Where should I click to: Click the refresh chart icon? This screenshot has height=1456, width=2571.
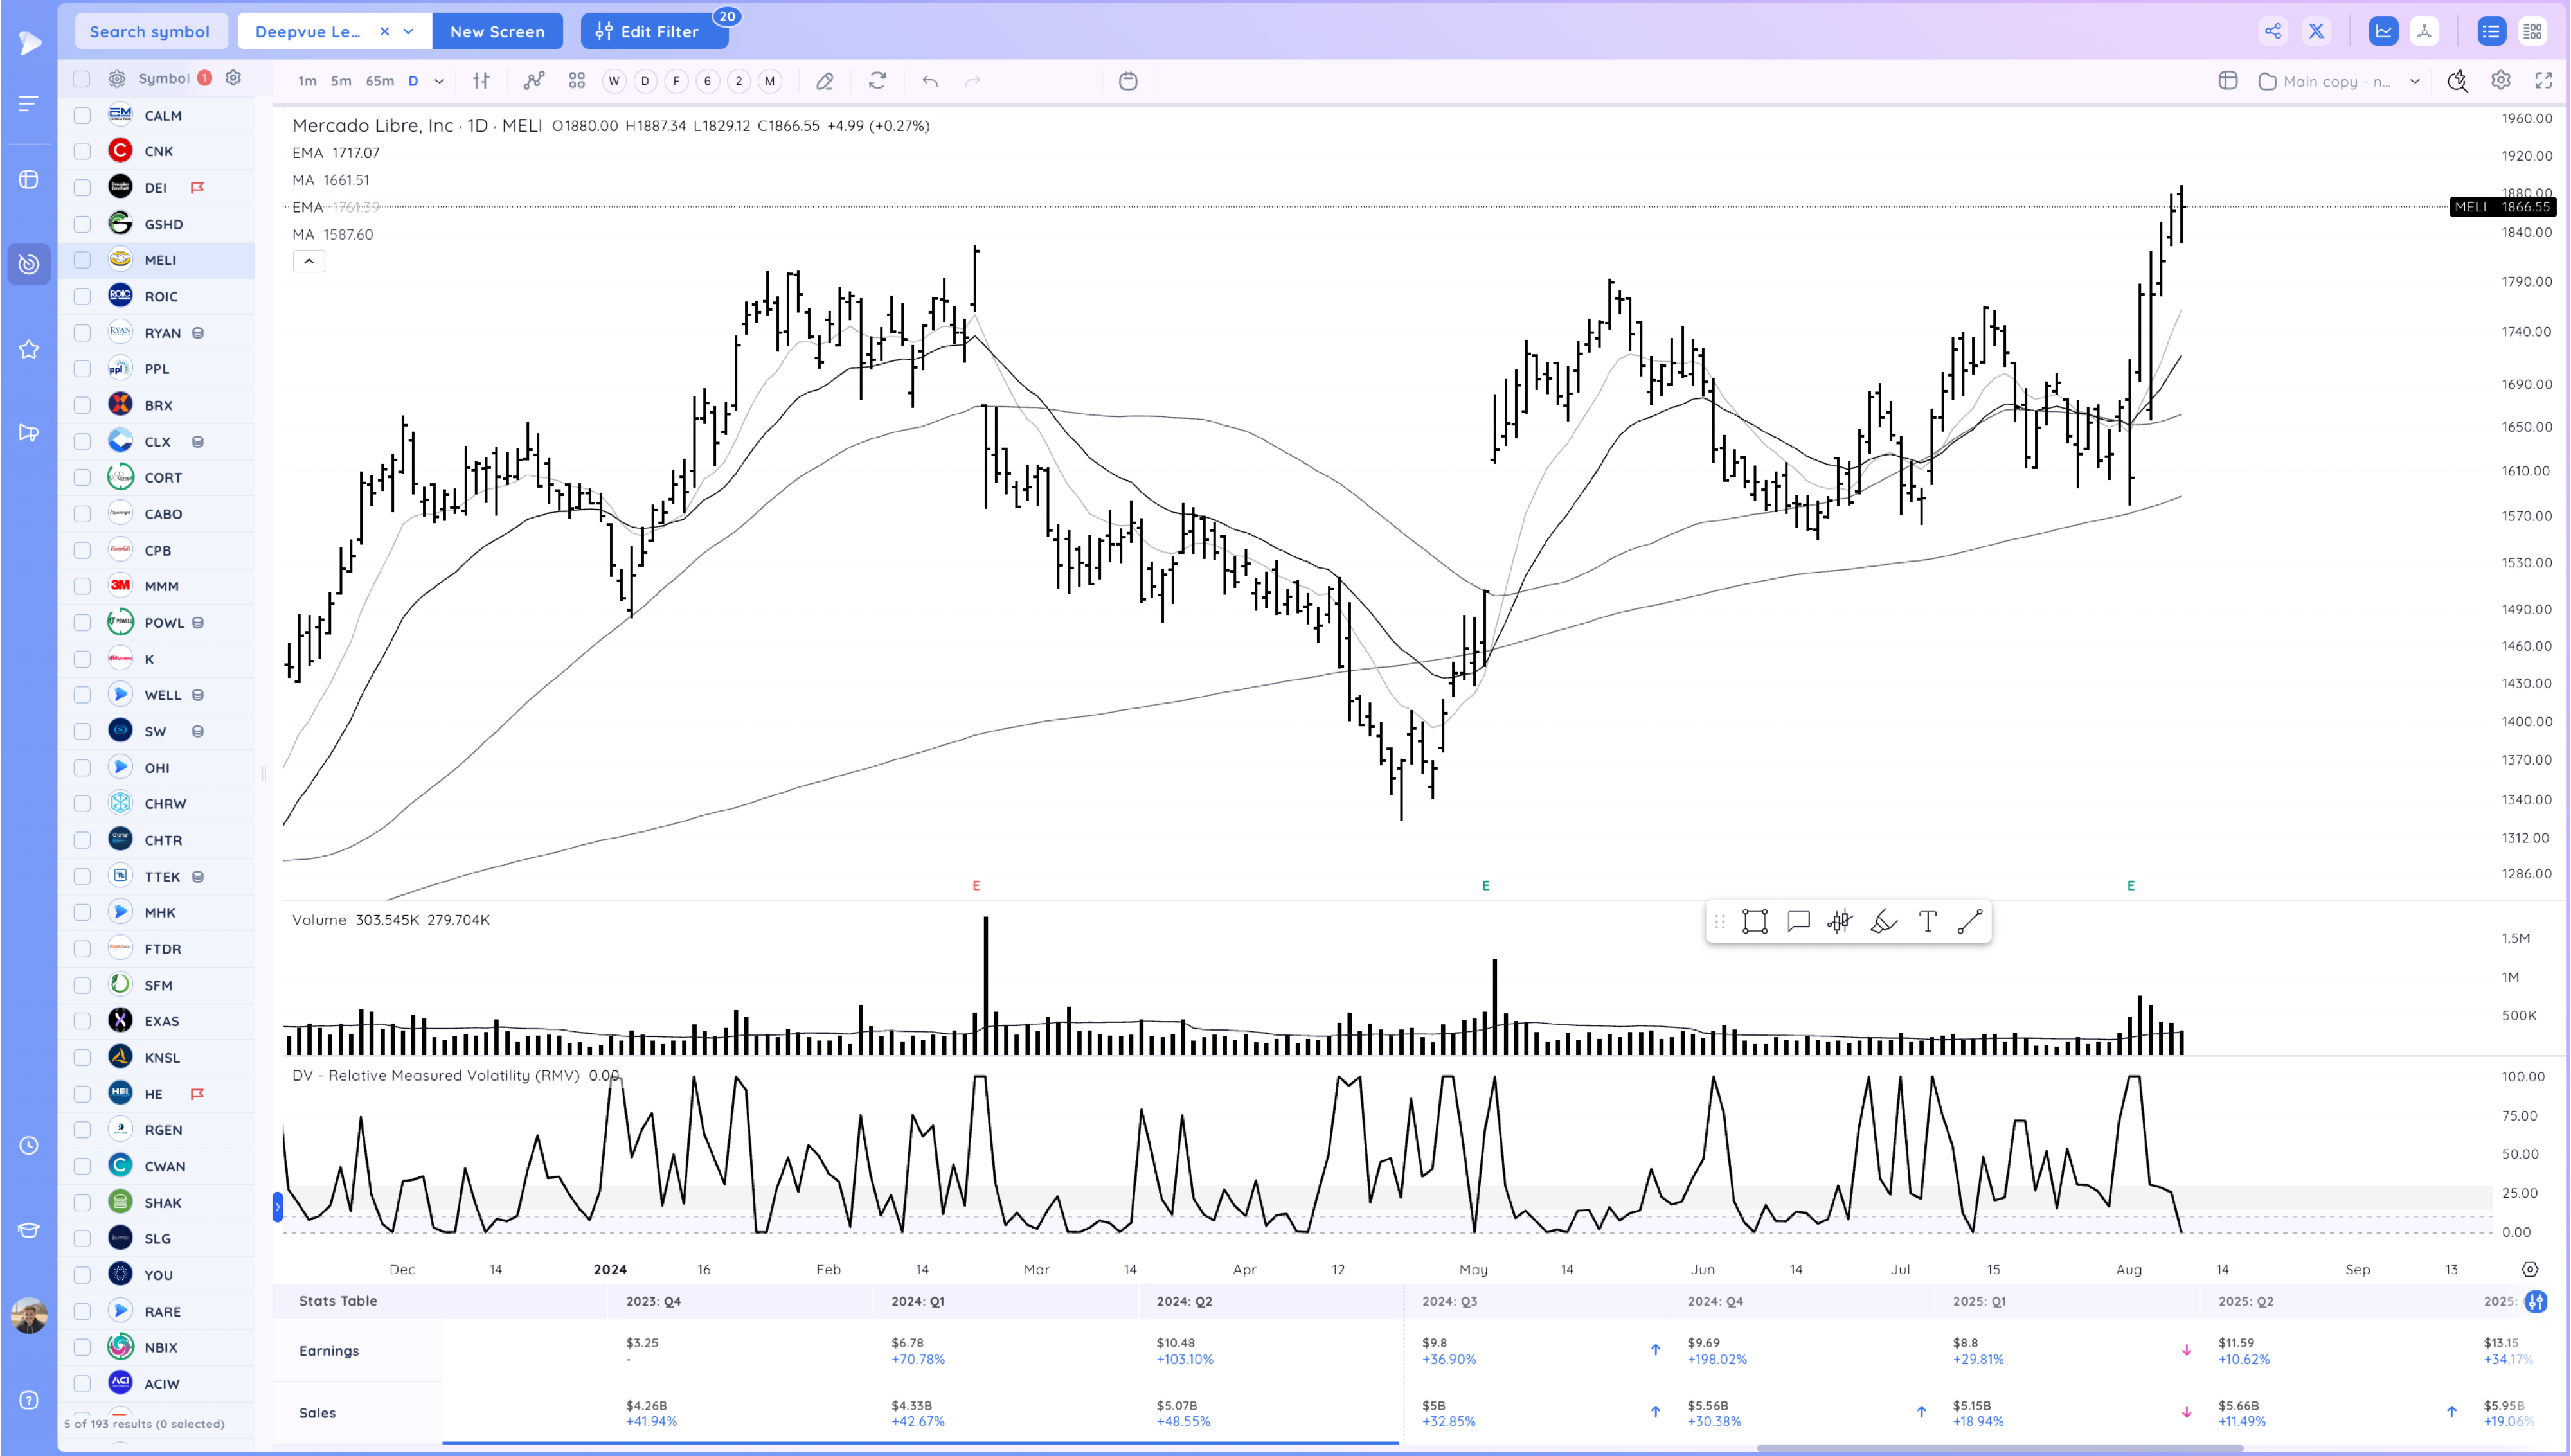point(877,81)
